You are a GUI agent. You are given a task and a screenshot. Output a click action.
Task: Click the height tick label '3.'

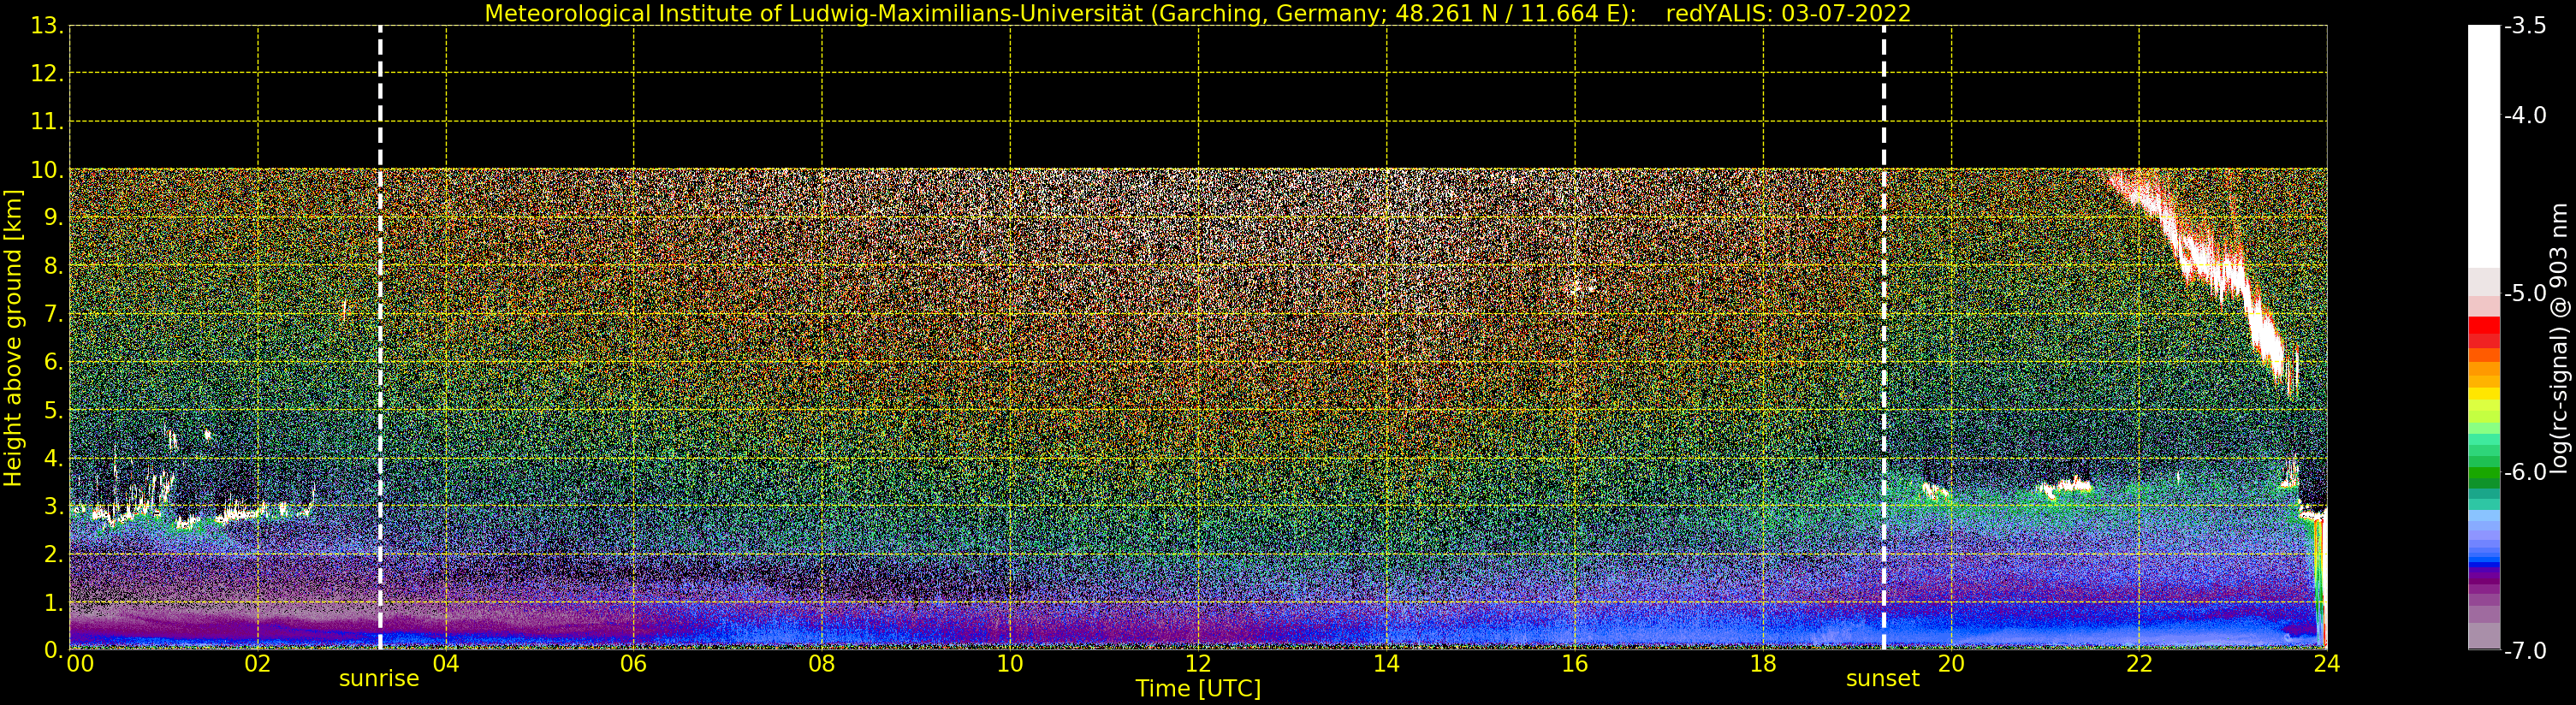pos(53,506)
